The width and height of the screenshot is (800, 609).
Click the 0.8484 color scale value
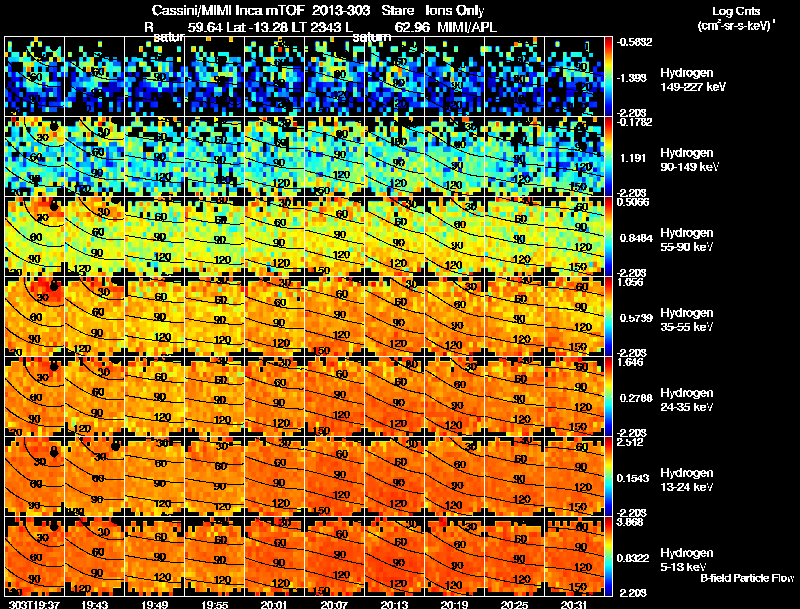tap(636, 238)
